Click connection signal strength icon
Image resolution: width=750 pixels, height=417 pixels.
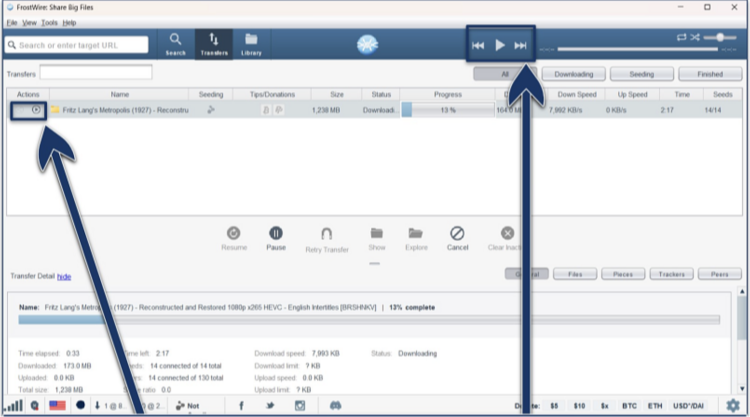pyautogui.click(x=14, y=406)
